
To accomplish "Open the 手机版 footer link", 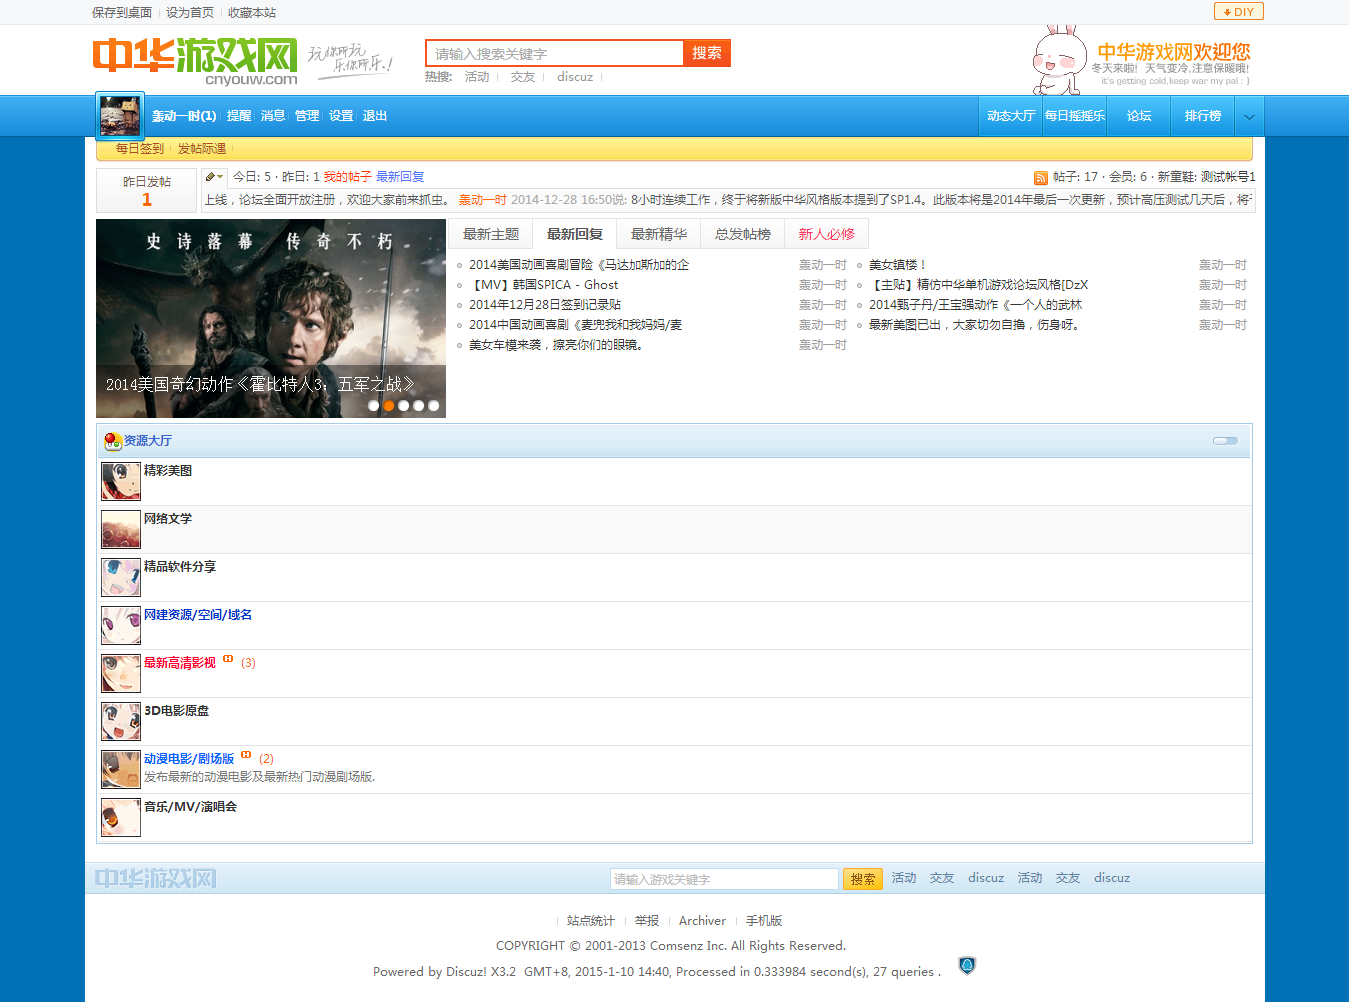I will 764,921.
